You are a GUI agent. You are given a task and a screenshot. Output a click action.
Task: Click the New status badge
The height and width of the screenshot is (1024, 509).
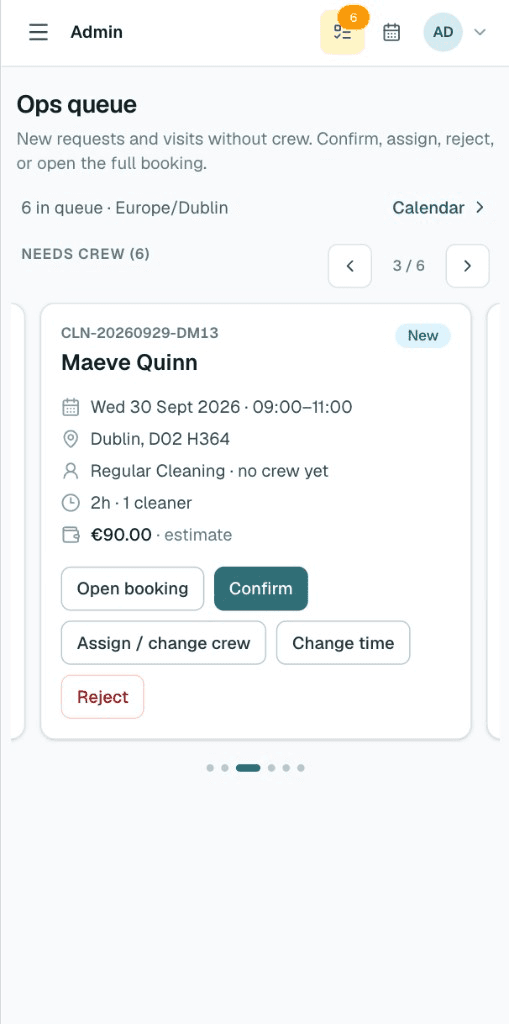click(423, 336)
